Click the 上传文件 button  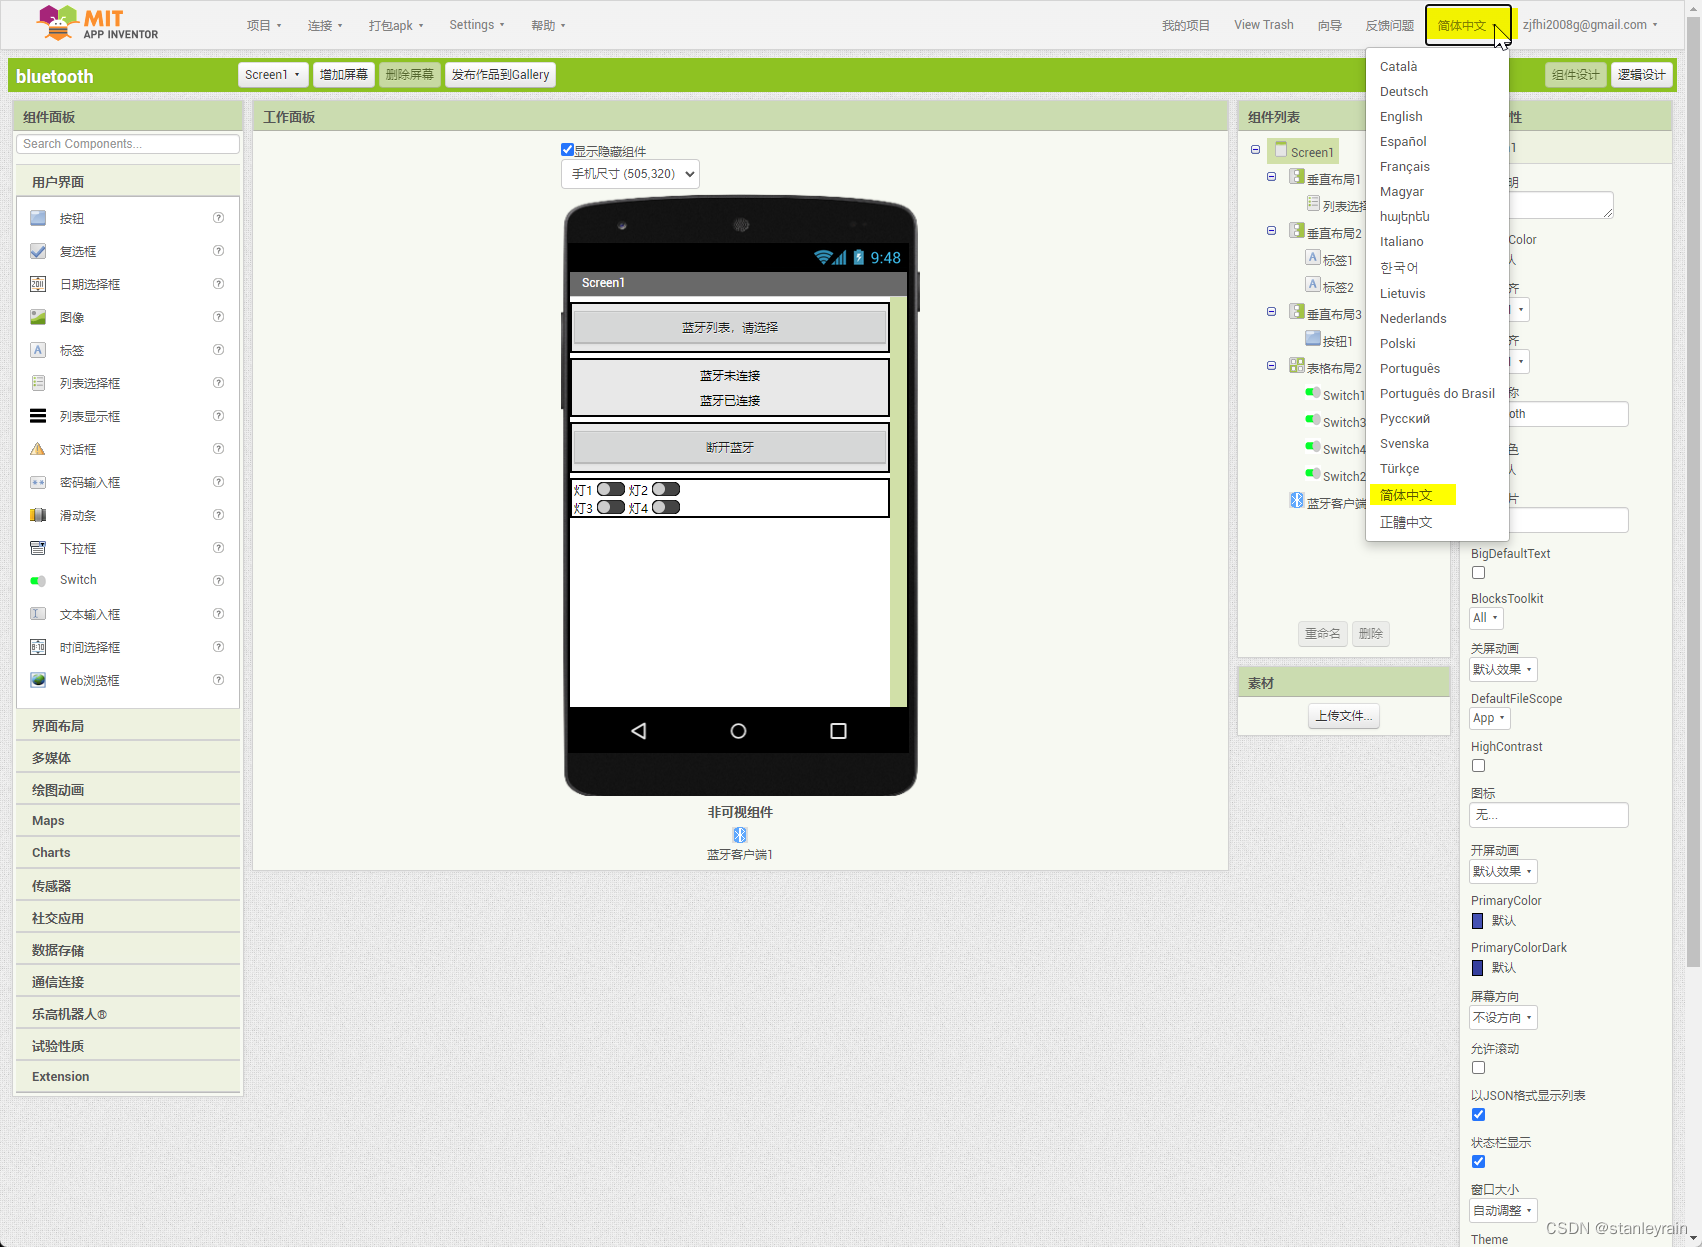1344,716
